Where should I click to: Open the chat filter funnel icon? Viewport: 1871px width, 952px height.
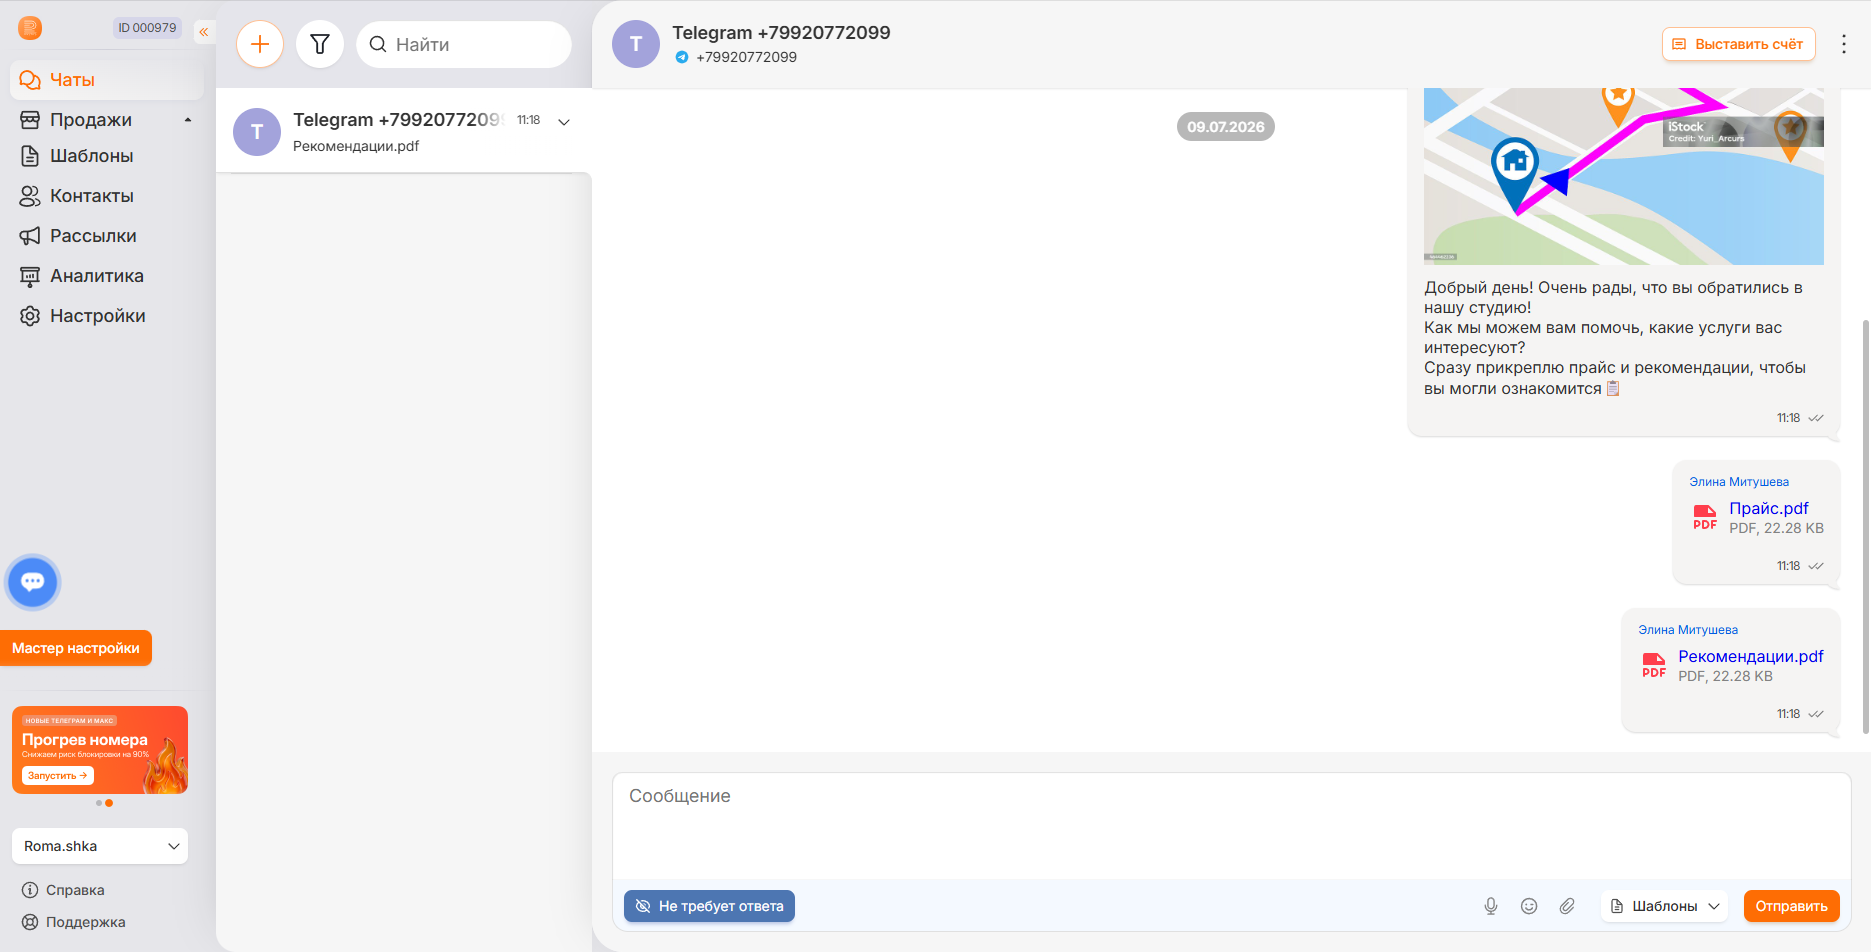coord(320,44)
